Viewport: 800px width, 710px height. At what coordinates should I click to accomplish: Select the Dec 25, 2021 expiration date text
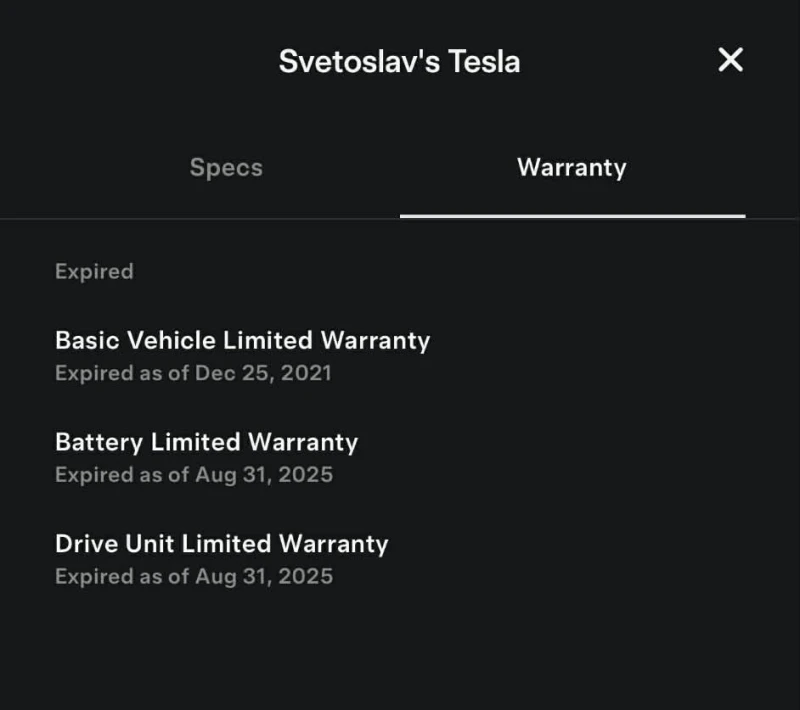tap(196, 373)
